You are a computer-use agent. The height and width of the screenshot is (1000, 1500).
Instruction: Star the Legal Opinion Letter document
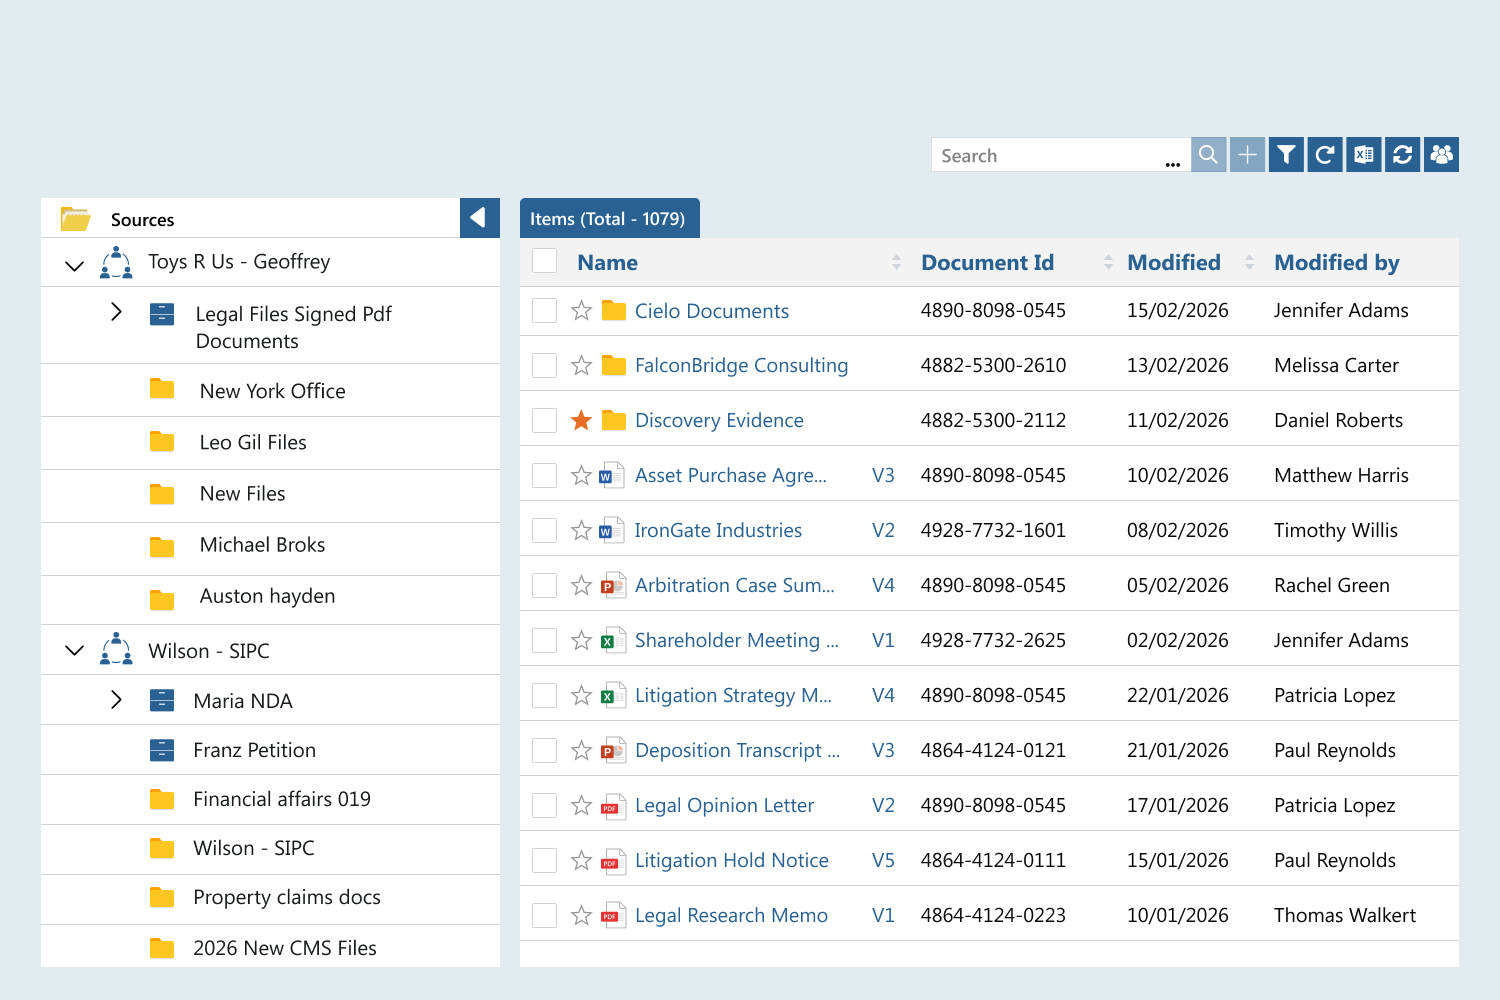coord(581,804)
